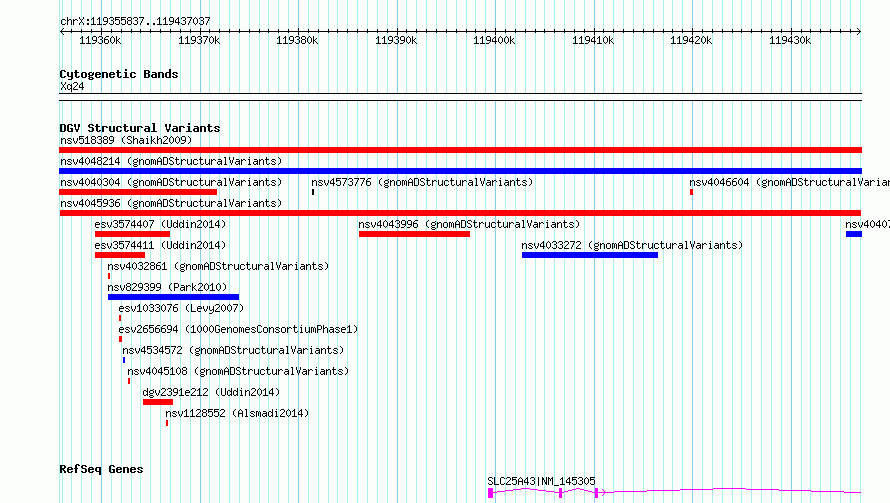Click the esv1033076 (Levy2007) label
Viewport: 890px width, 503px height.
tap(181, 308)
